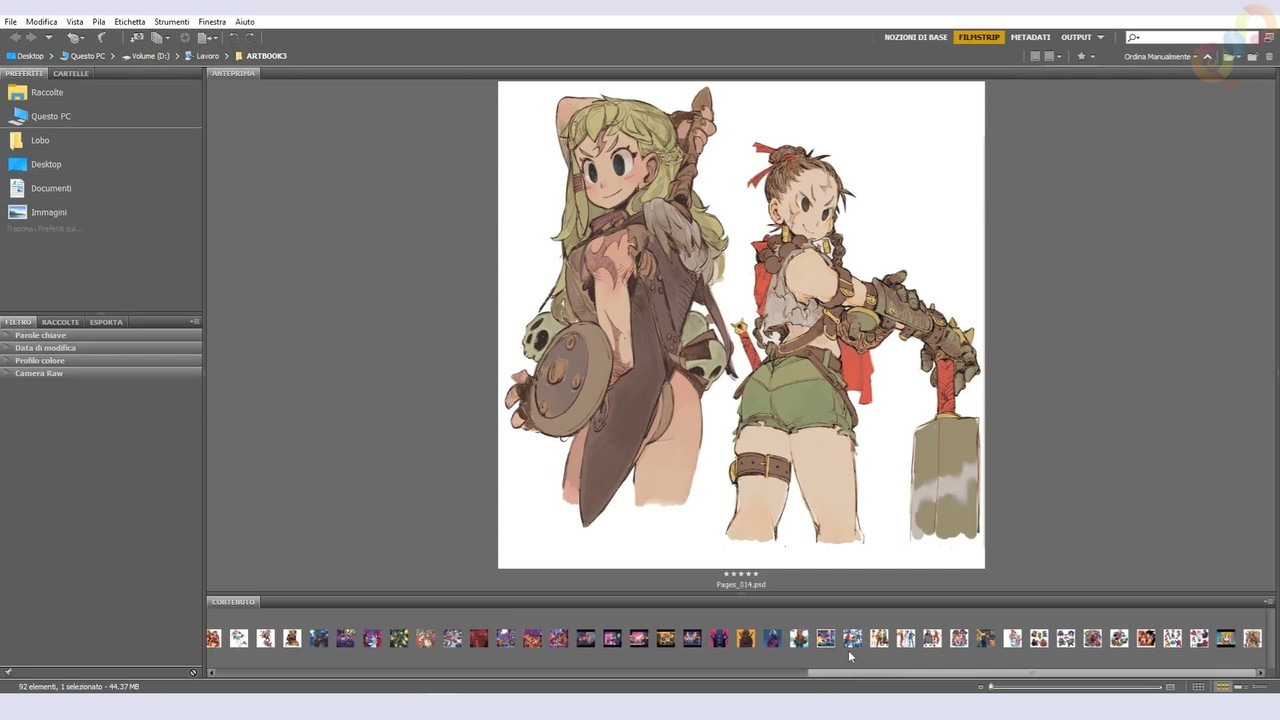1280x720 pixels.
Task: Toggle ascending sort order arrow
Action: pos(1207,56)
